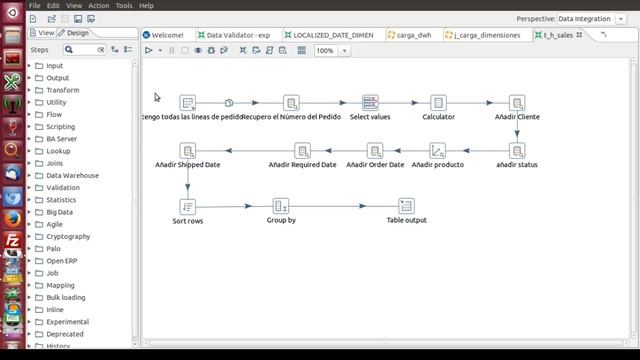Select the añadir status step icon
Image resolution: width=640 pixels, height=360 pixels.
click(x=517, y=151)
